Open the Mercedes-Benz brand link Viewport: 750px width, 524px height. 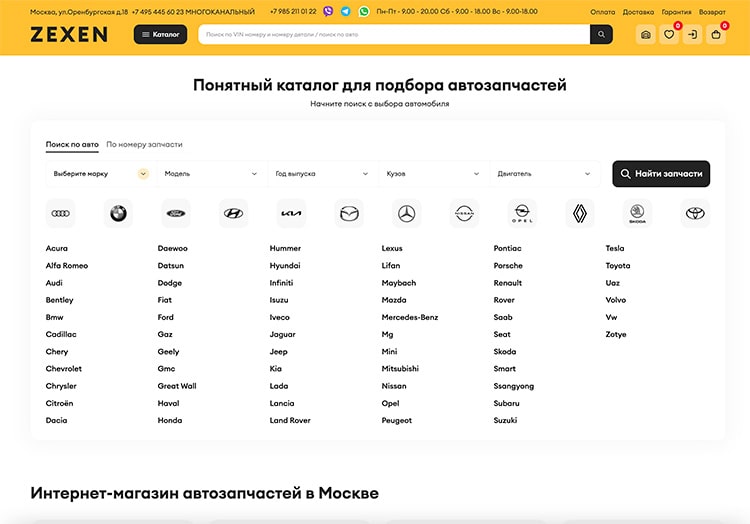click(410, 317)
